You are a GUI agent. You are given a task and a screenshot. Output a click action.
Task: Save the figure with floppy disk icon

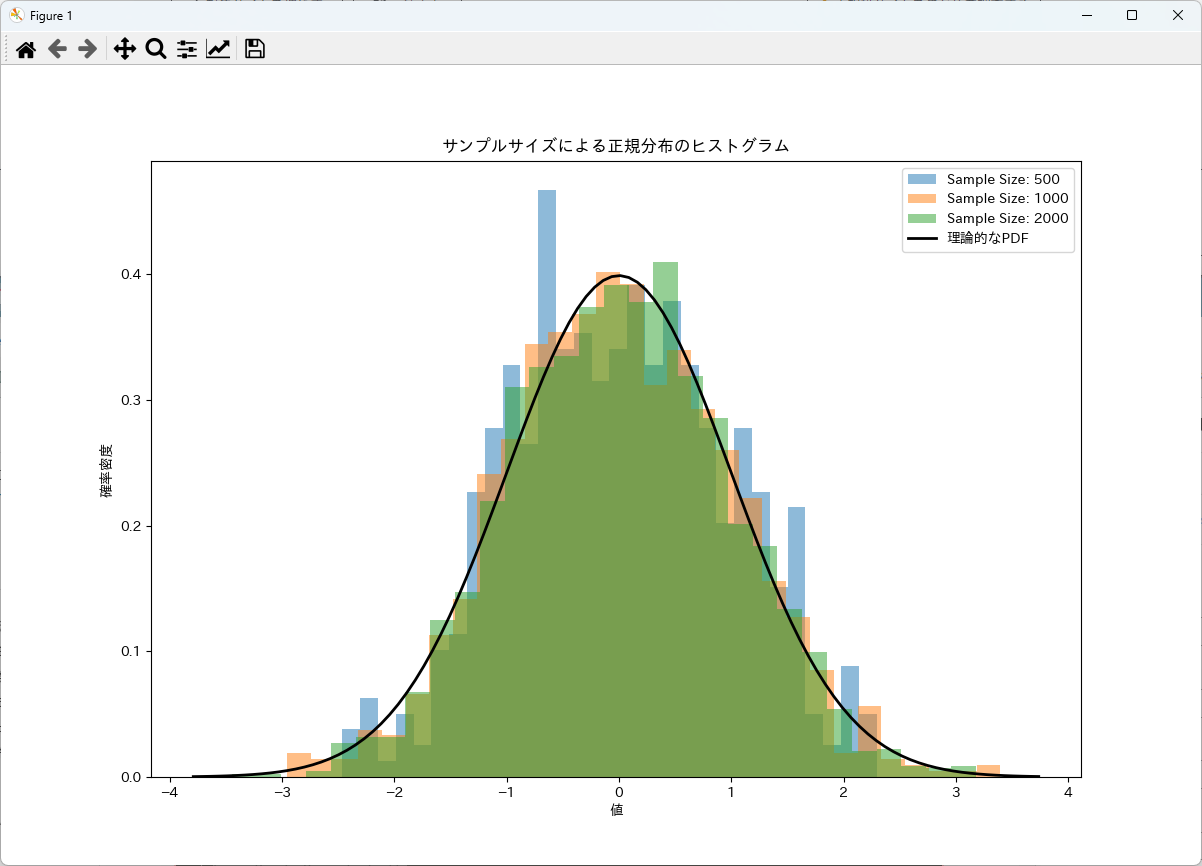pyautogui.click(x=255, y=49)
